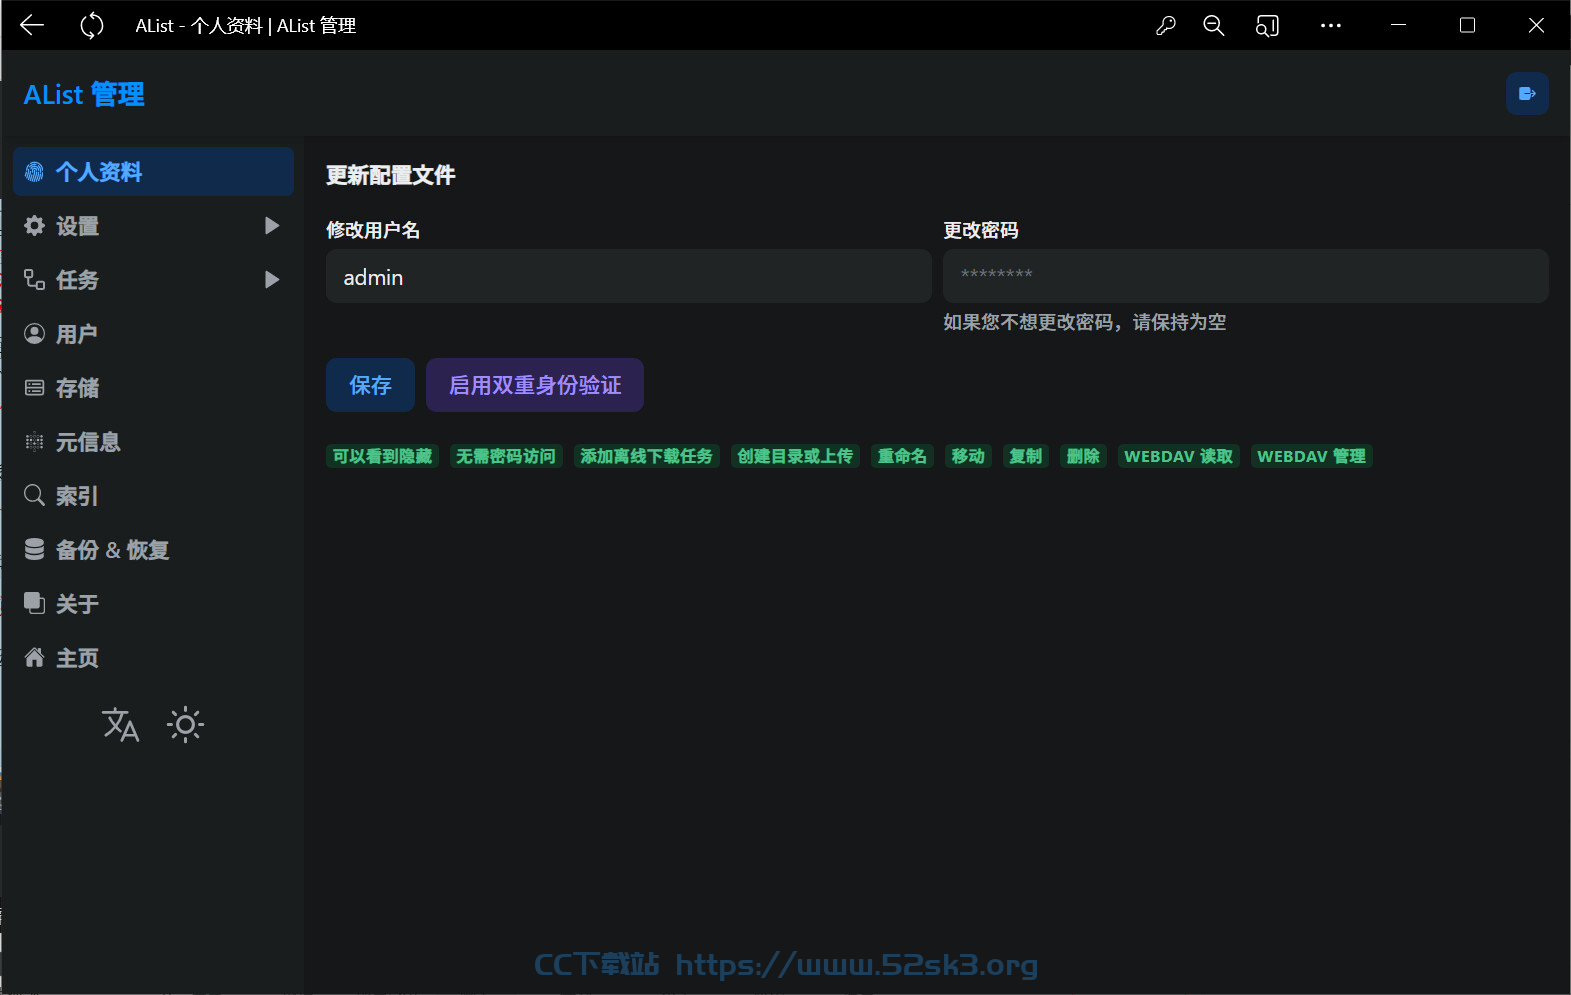The width and height of the screenshot is (1571, 995).
Task: Click the database icon beside 备份 & 恢复
Action: [34, 550]
